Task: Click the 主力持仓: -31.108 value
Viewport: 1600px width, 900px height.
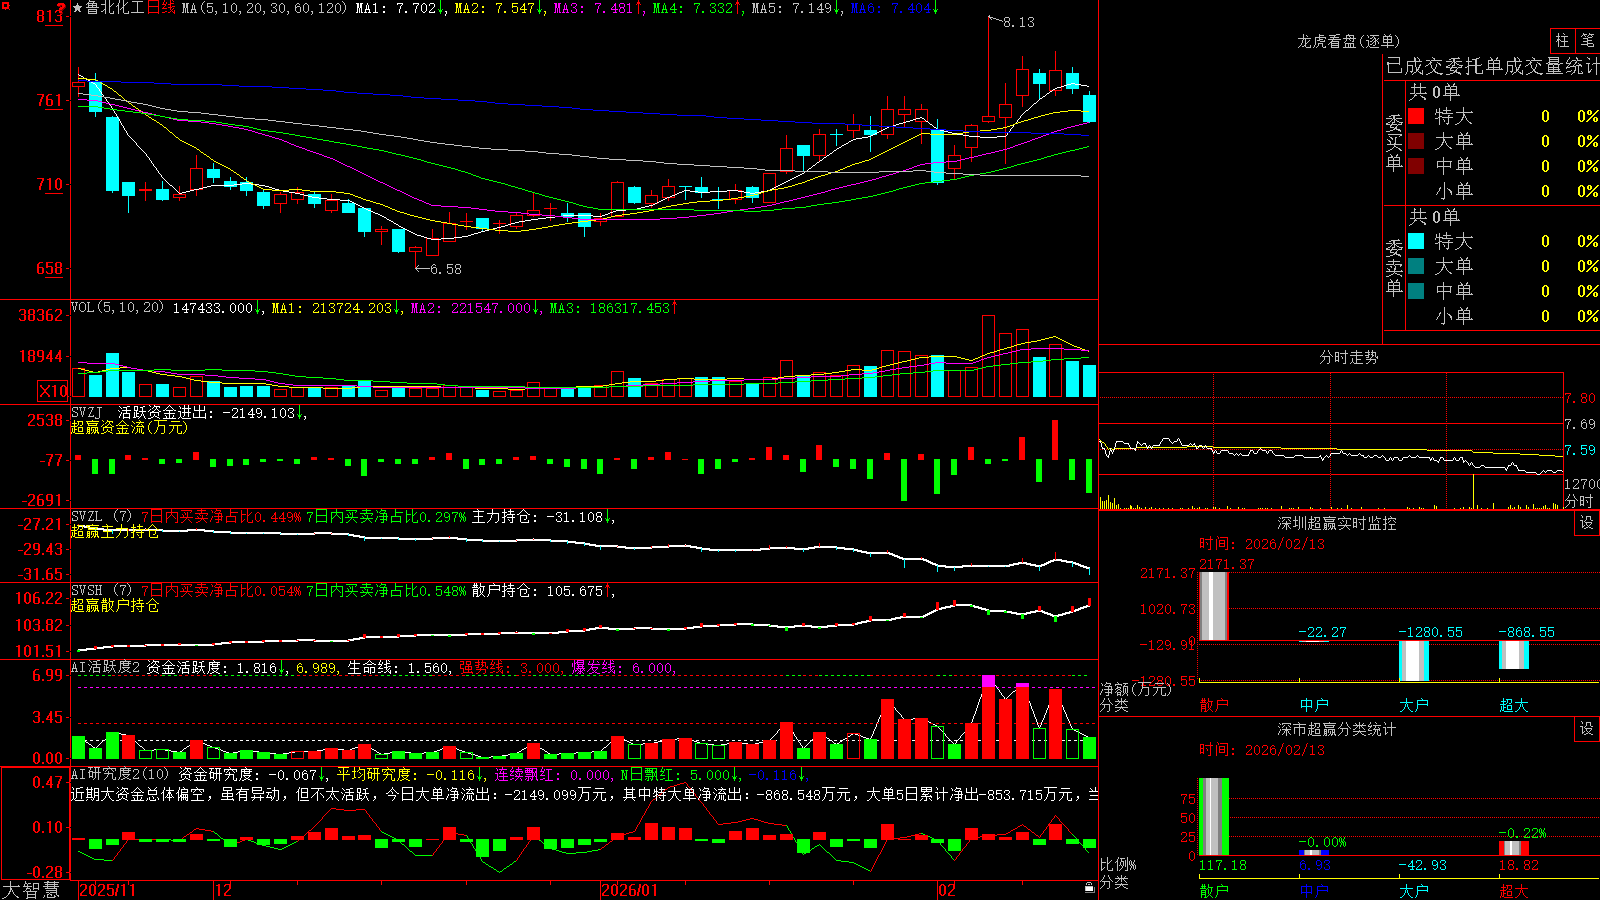Action: (x=543, y=517)
